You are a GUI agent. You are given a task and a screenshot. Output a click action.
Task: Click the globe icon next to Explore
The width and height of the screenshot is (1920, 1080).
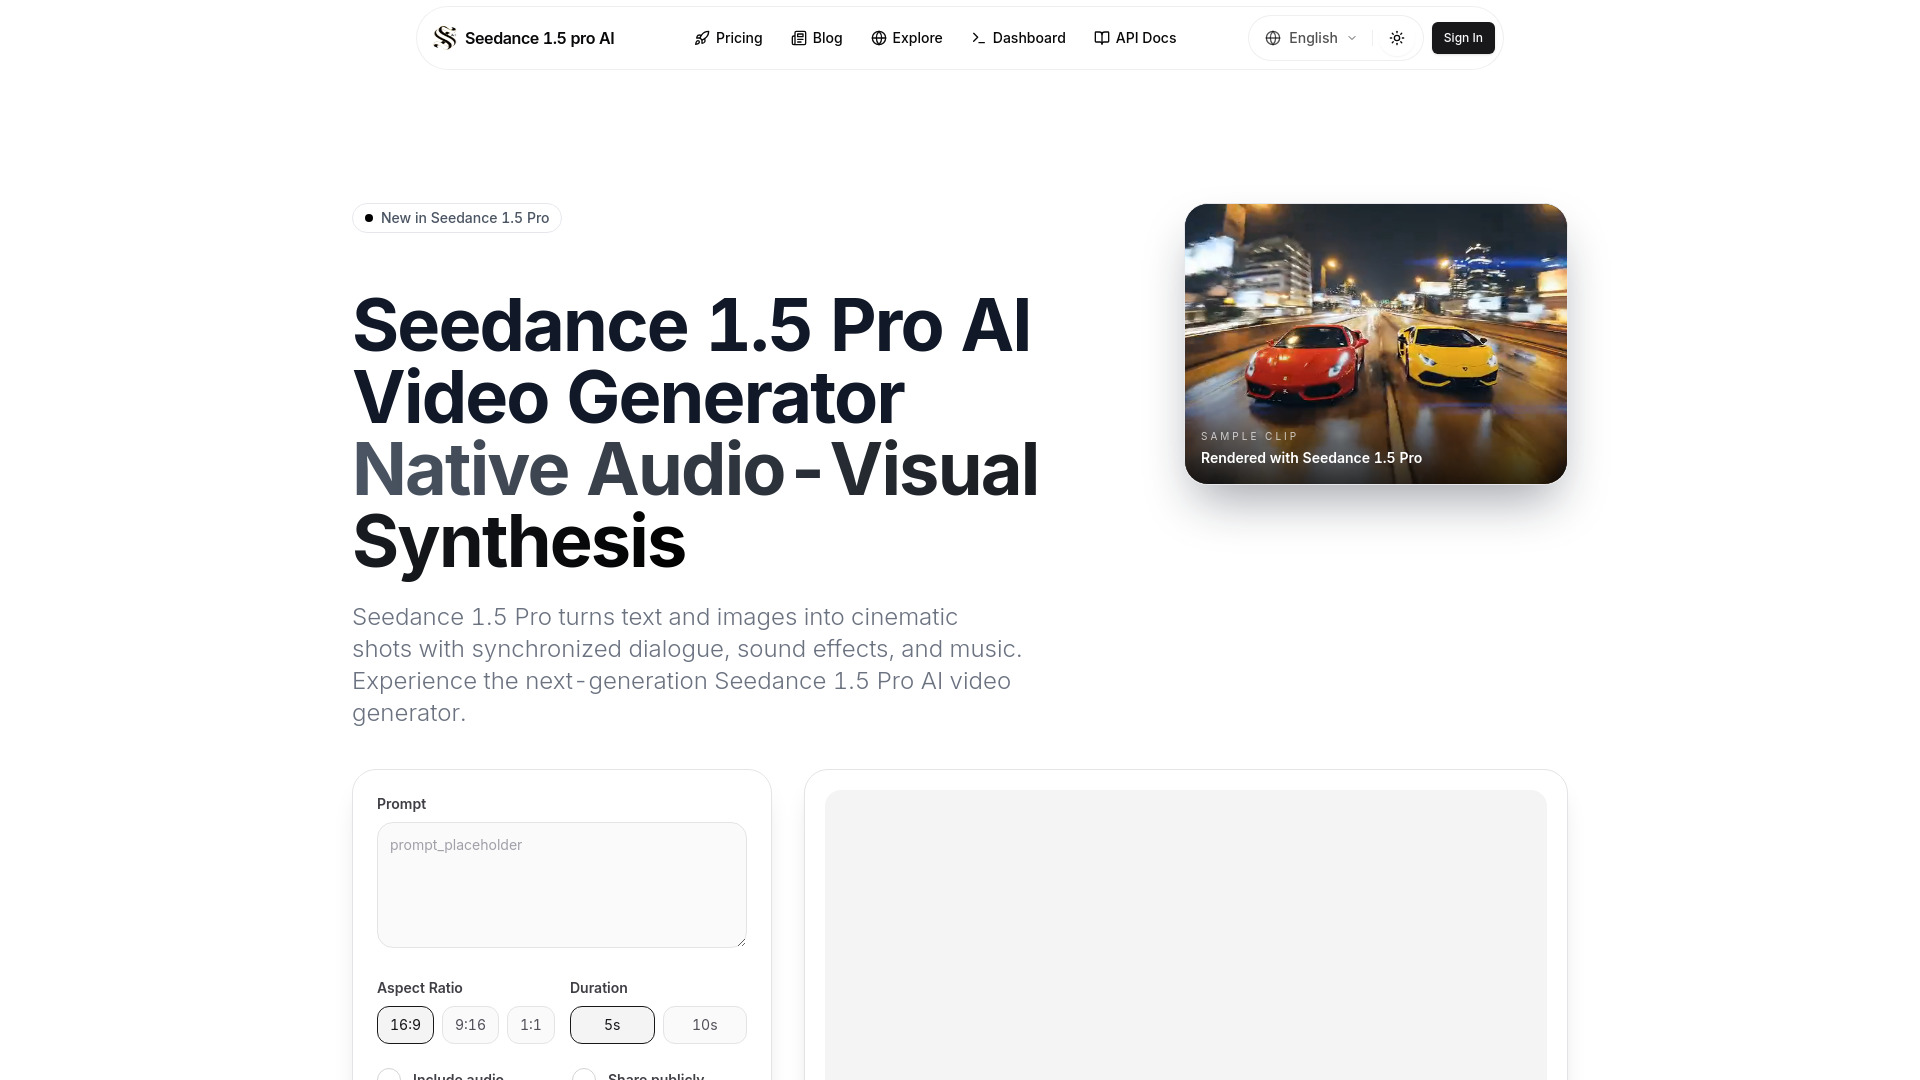878,38
